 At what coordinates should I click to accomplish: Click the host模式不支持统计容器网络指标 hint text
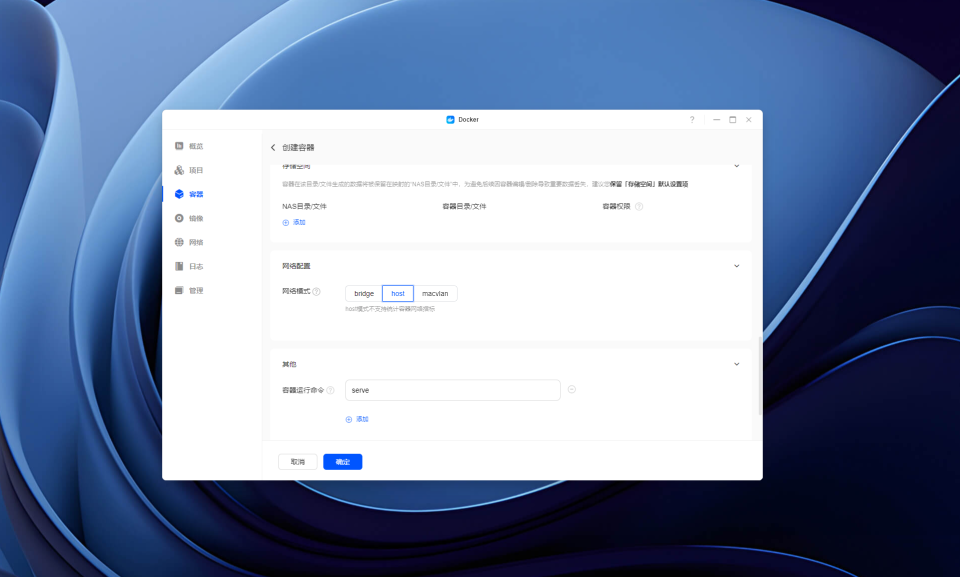390,309
